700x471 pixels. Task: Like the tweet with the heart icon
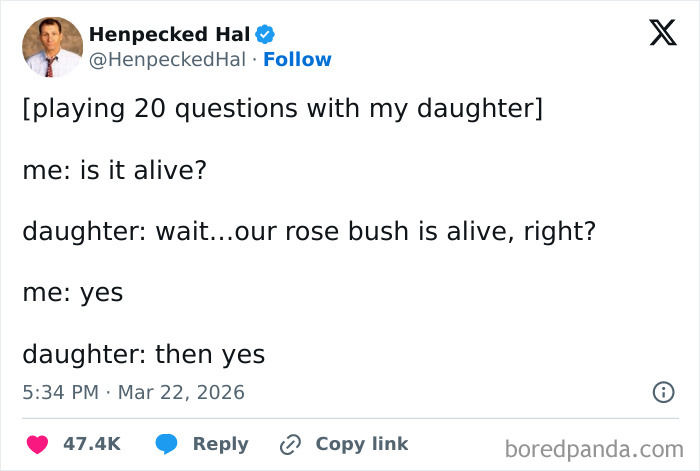click(39, 444)
